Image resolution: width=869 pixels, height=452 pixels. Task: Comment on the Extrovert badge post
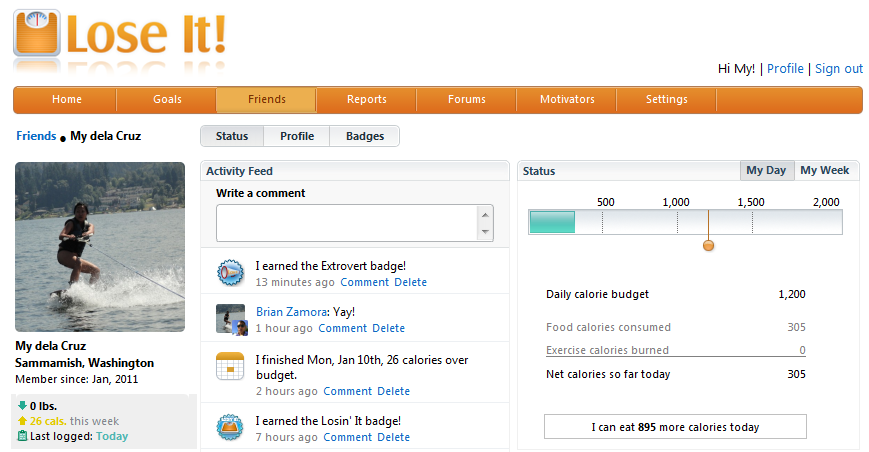pyautogui.click(x=364, y=282)
